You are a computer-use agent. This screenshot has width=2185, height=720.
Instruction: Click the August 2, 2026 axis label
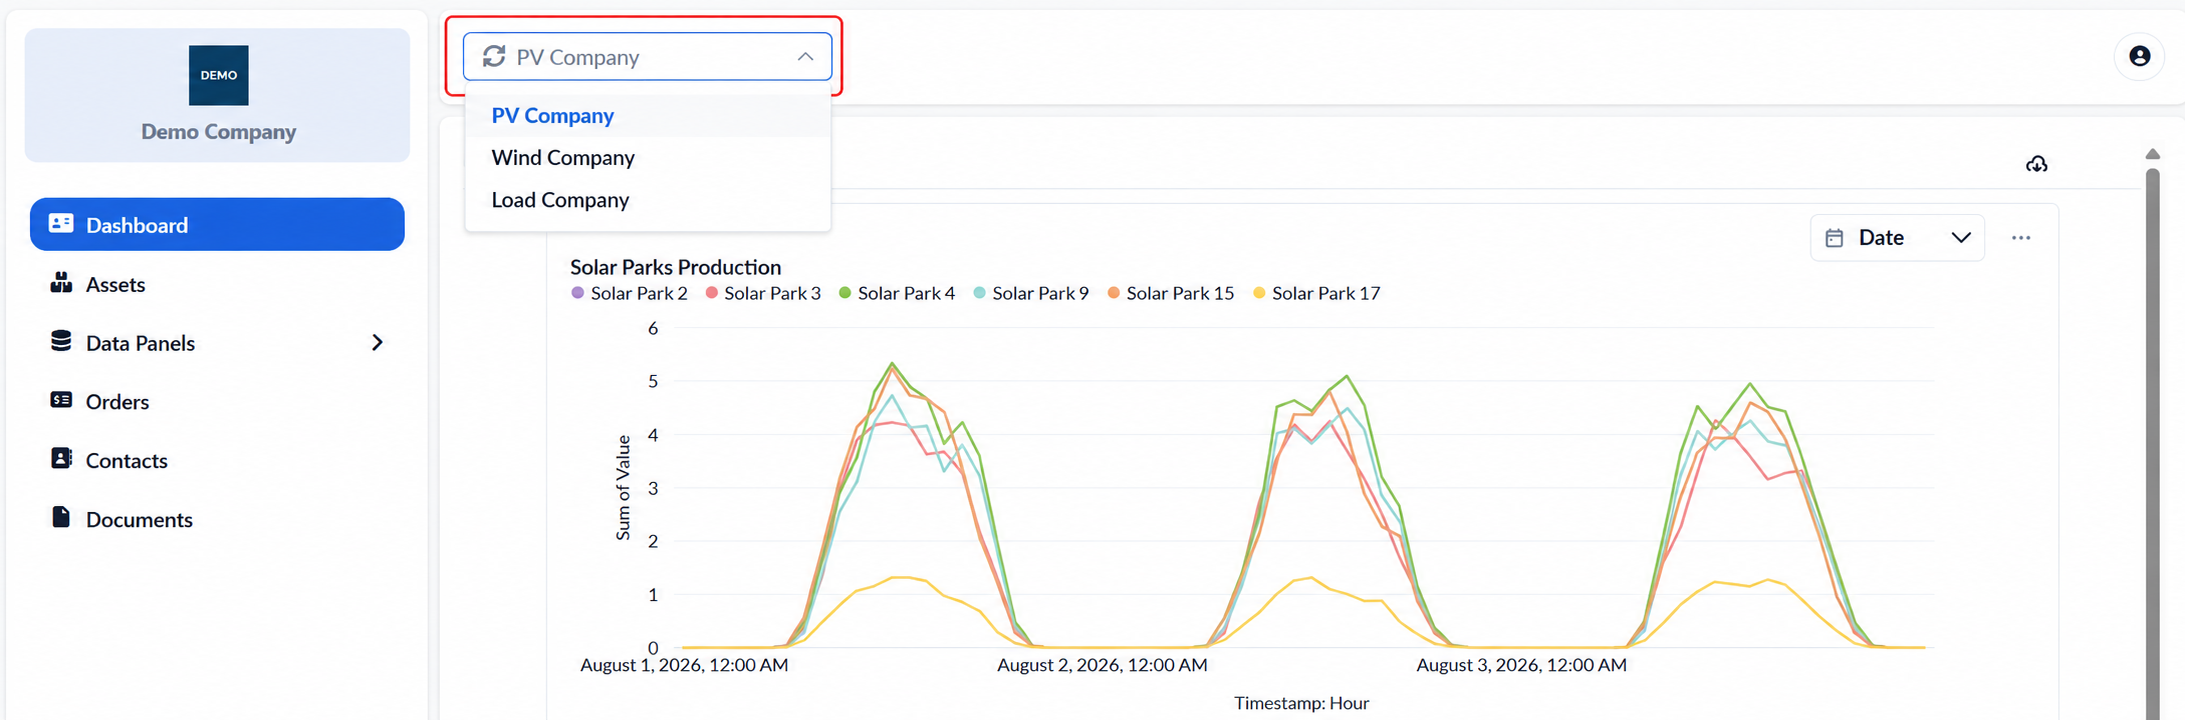click(1102, 665)
